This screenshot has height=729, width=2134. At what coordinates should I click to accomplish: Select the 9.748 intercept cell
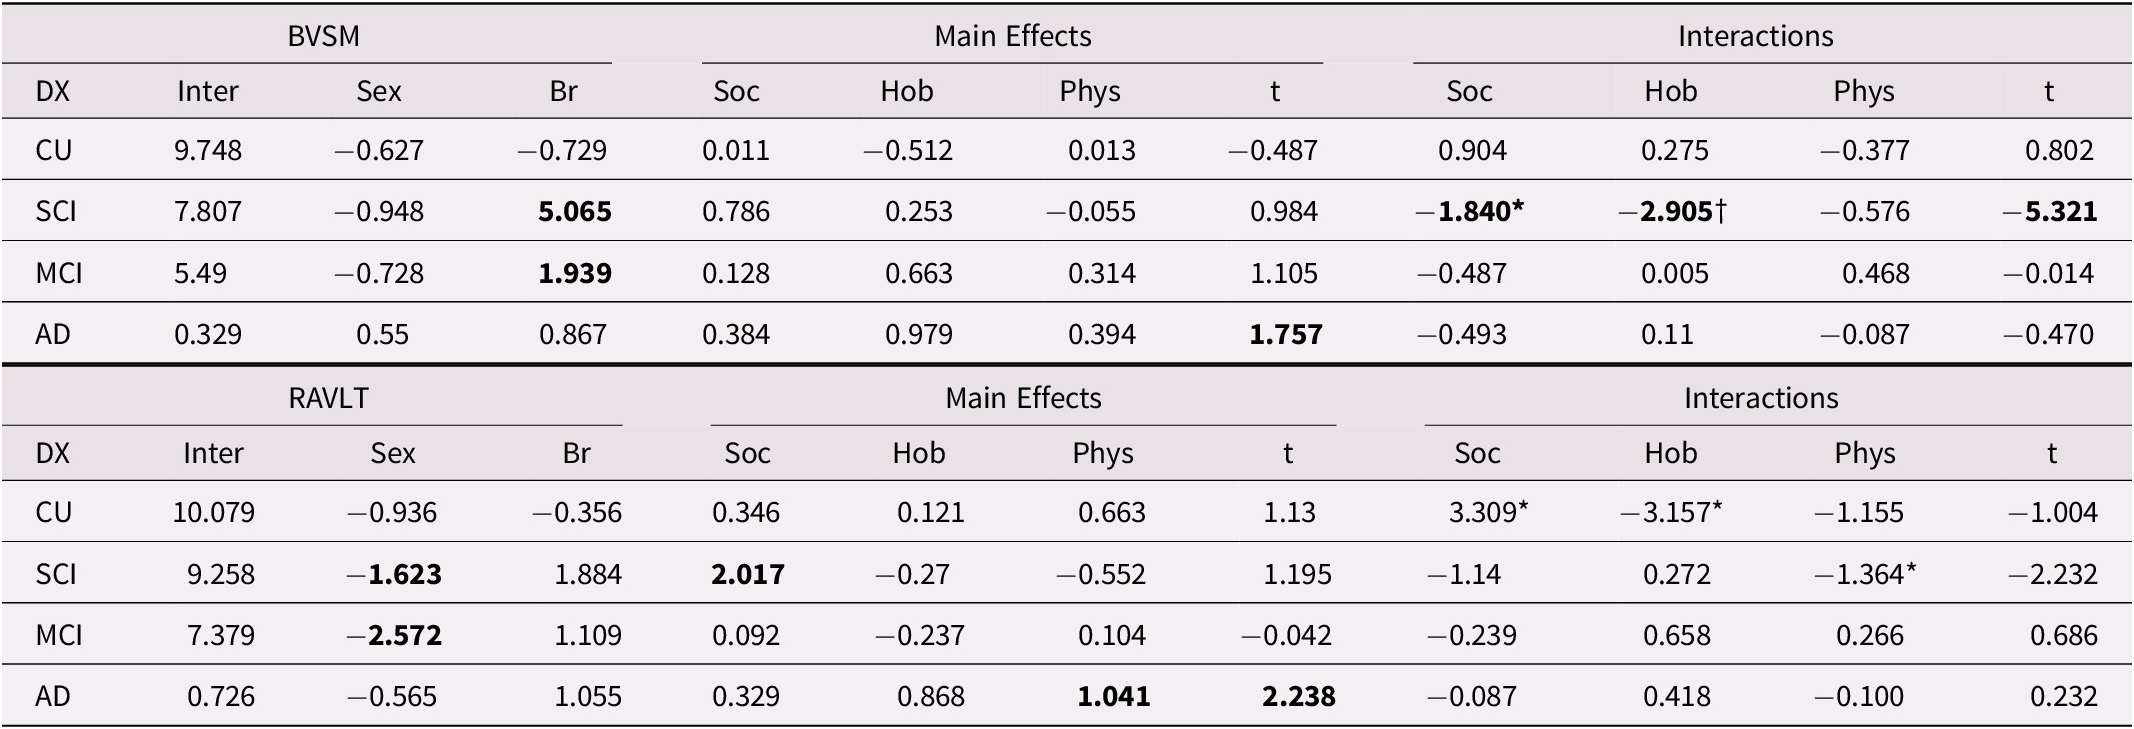[x=208, y=151]
